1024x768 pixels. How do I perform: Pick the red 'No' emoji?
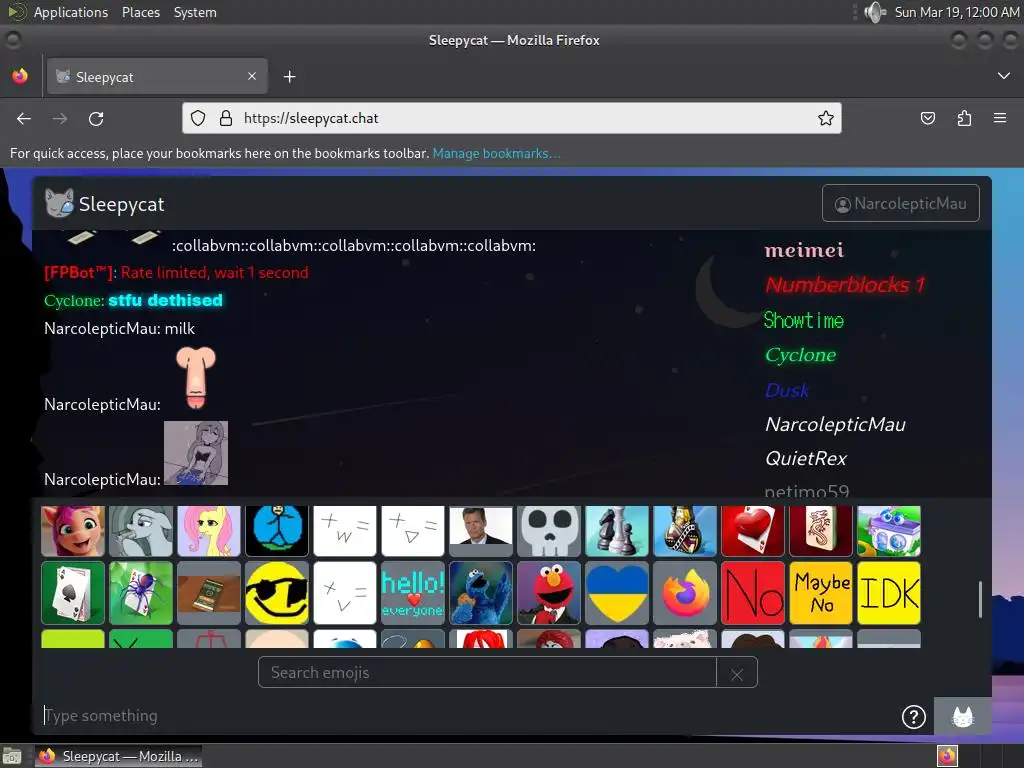pyautogui.click(x=753, y=593)
